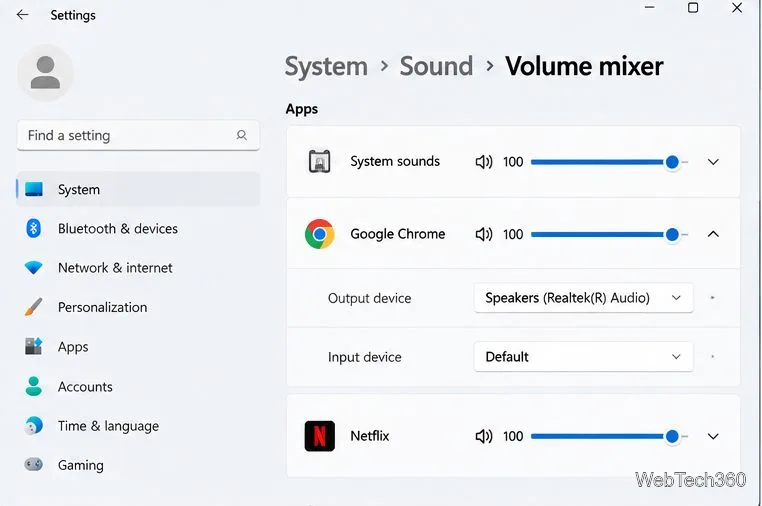Click the Time & language globe icon
Image resolution: width=762 pixels, height=506 pixels.
34,425
